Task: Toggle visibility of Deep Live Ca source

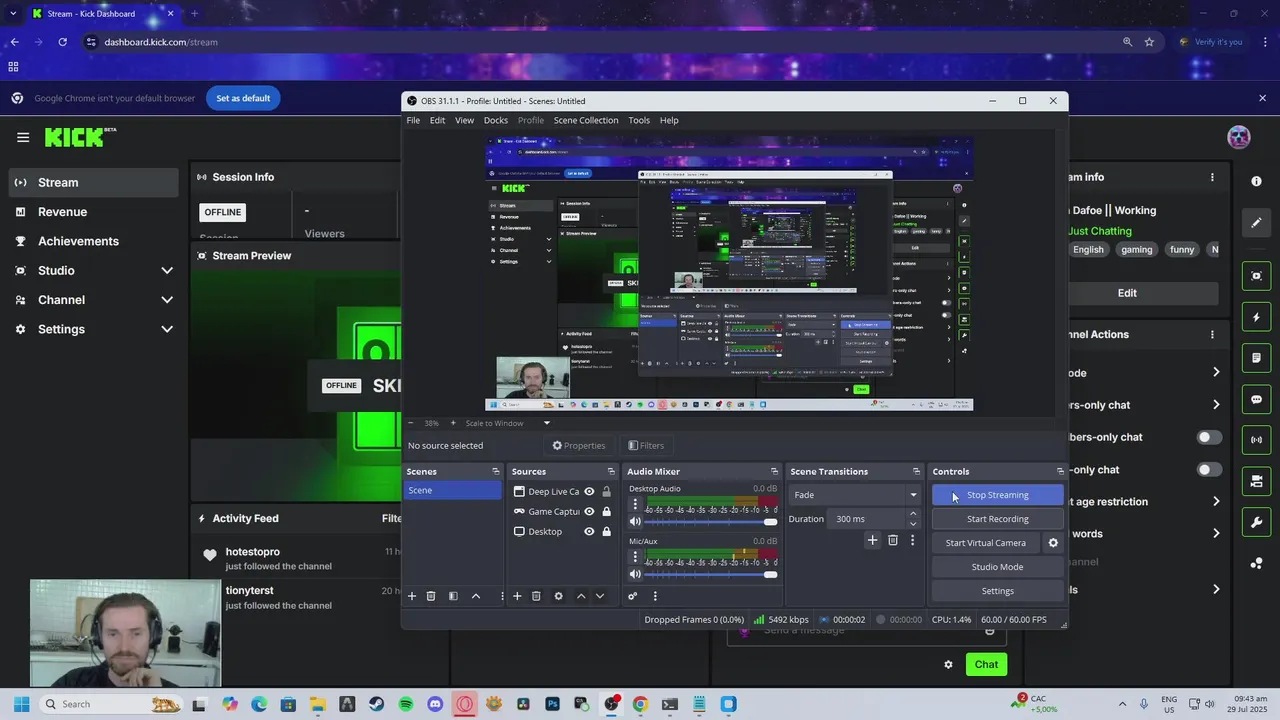Action: (x=589, y=491)
